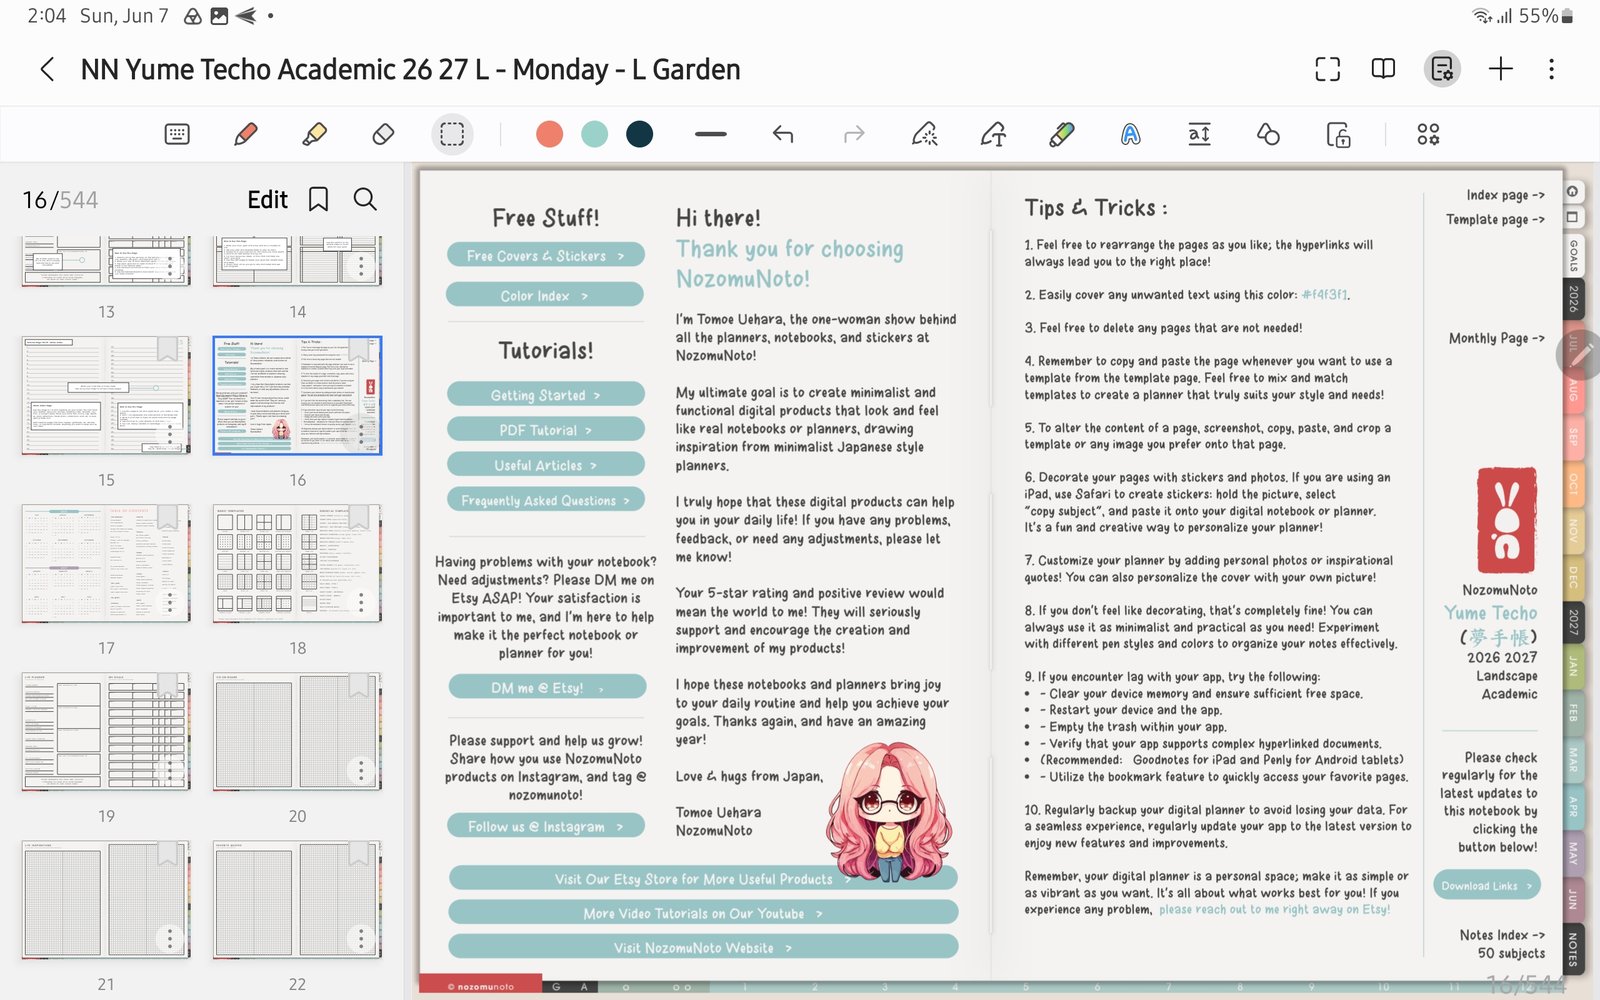Viewport: 1600px width, 1000px height.
Task: Undo the last action
Action: 783,134
